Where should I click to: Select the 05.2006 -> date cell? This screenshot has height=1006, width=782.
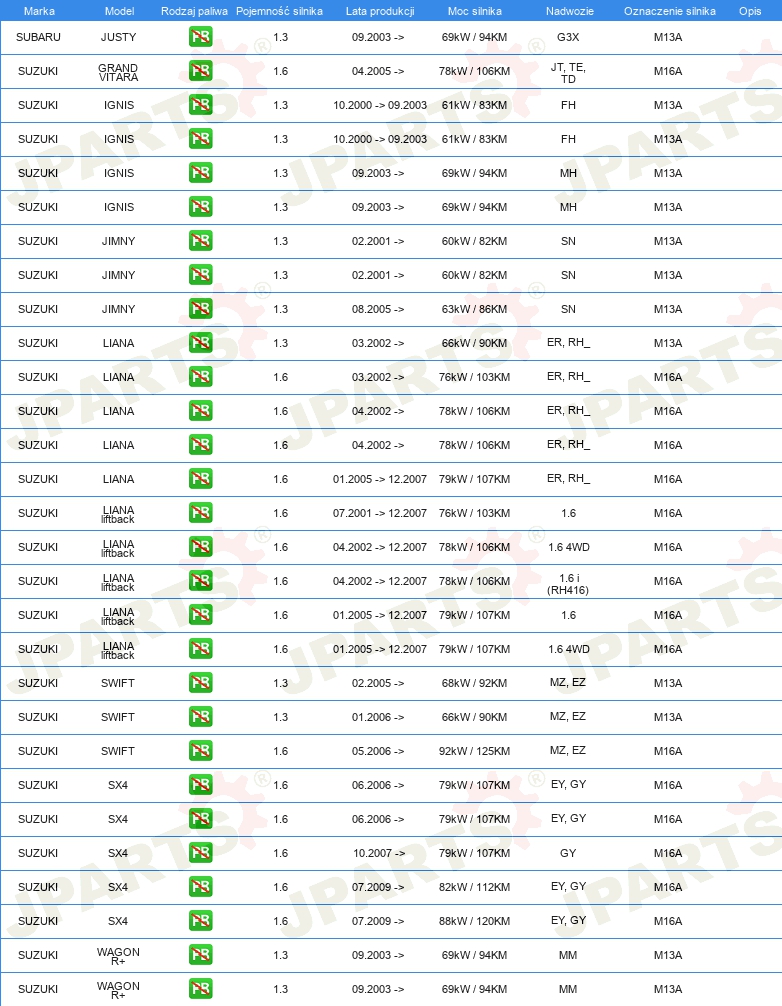pos(378,751)
